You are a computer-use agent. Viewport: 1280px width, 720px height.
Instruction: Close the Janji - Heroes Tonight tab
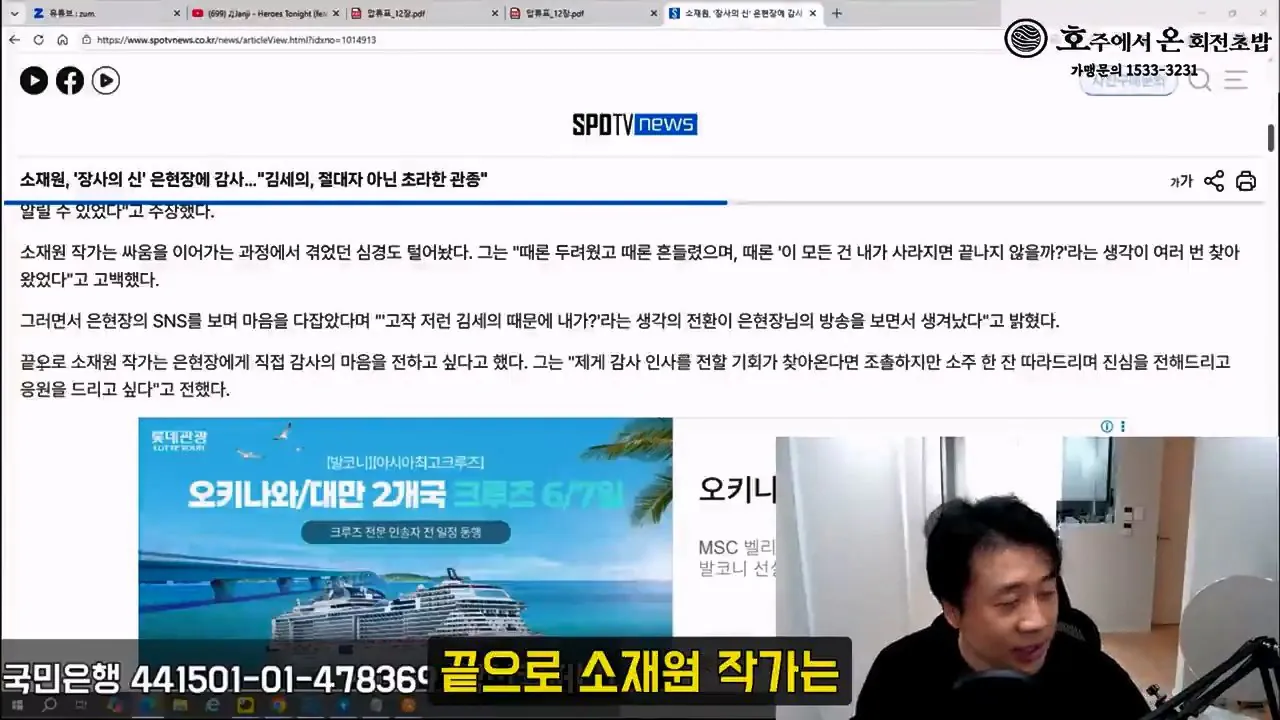point(336,13)
